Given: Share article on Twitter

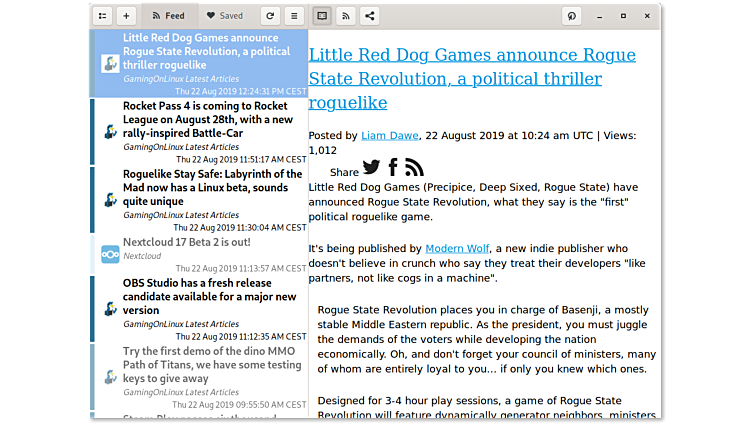Looking at the screenshot, I should tap(371, 167).
